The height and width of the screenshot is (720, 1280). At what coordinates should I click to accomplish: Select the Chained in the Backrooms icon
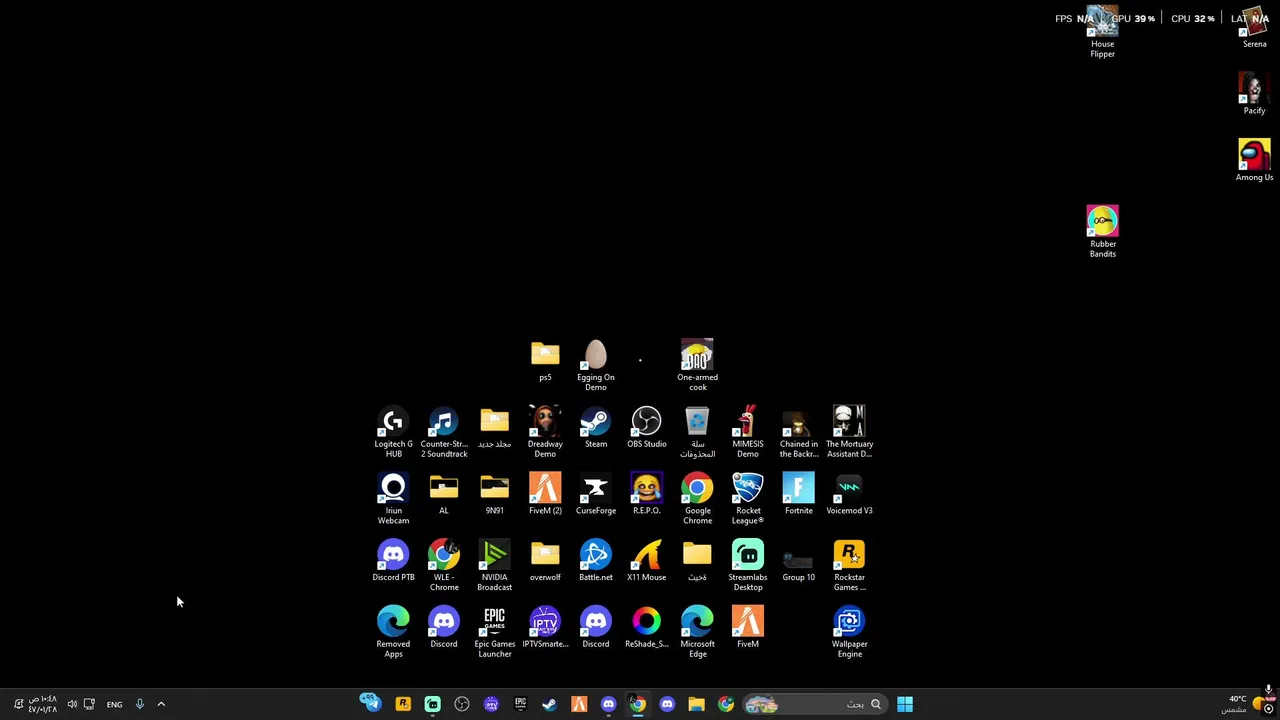pyautogui.click(x=799, y=433)
